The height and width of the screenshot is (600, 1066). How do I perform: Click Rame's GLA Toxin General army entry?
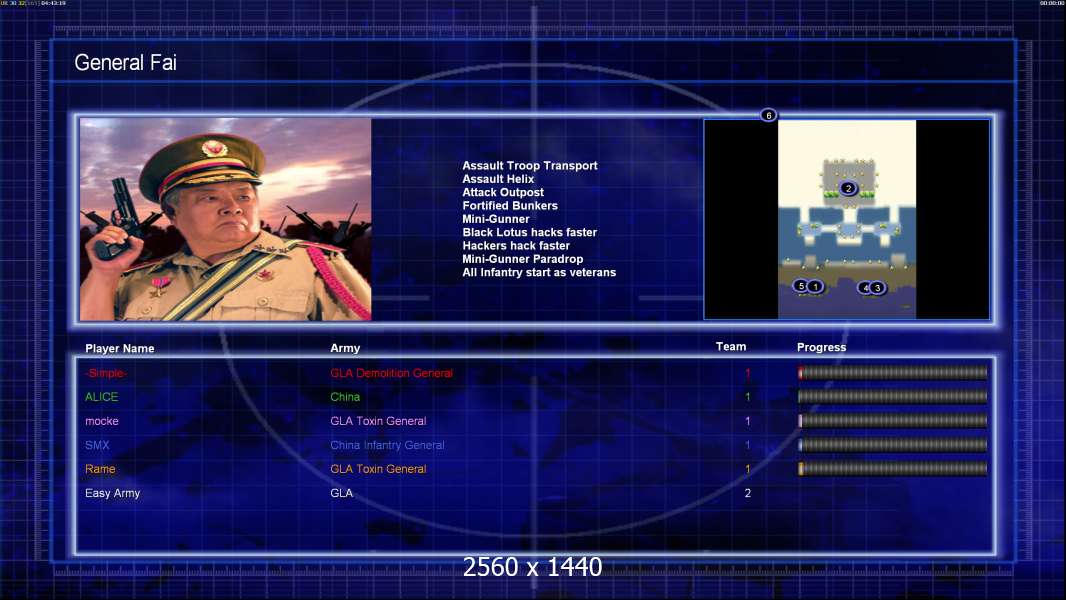pos(378,469)
